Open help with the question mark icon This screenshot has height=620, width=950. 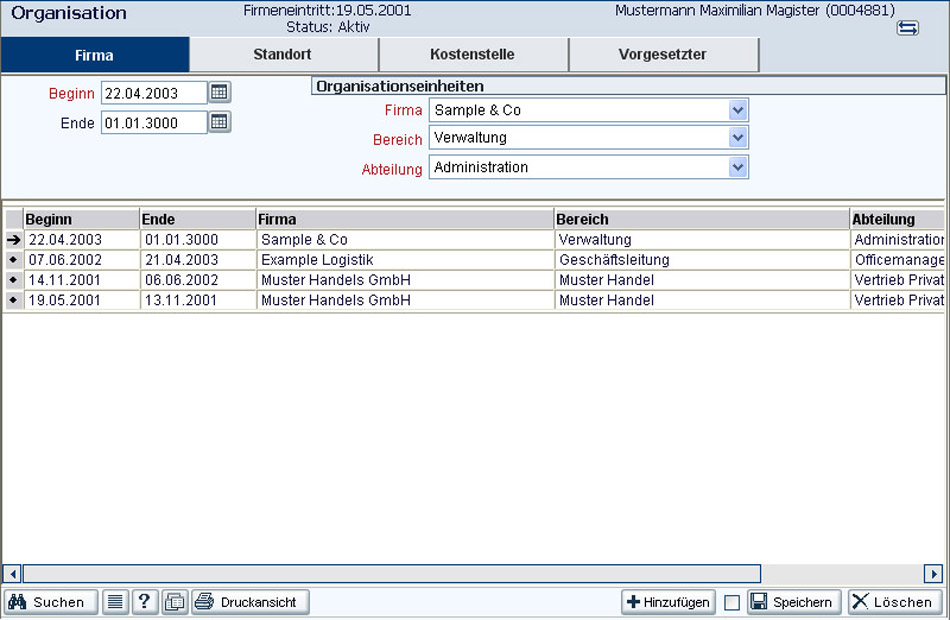click(x=144, y=602)
